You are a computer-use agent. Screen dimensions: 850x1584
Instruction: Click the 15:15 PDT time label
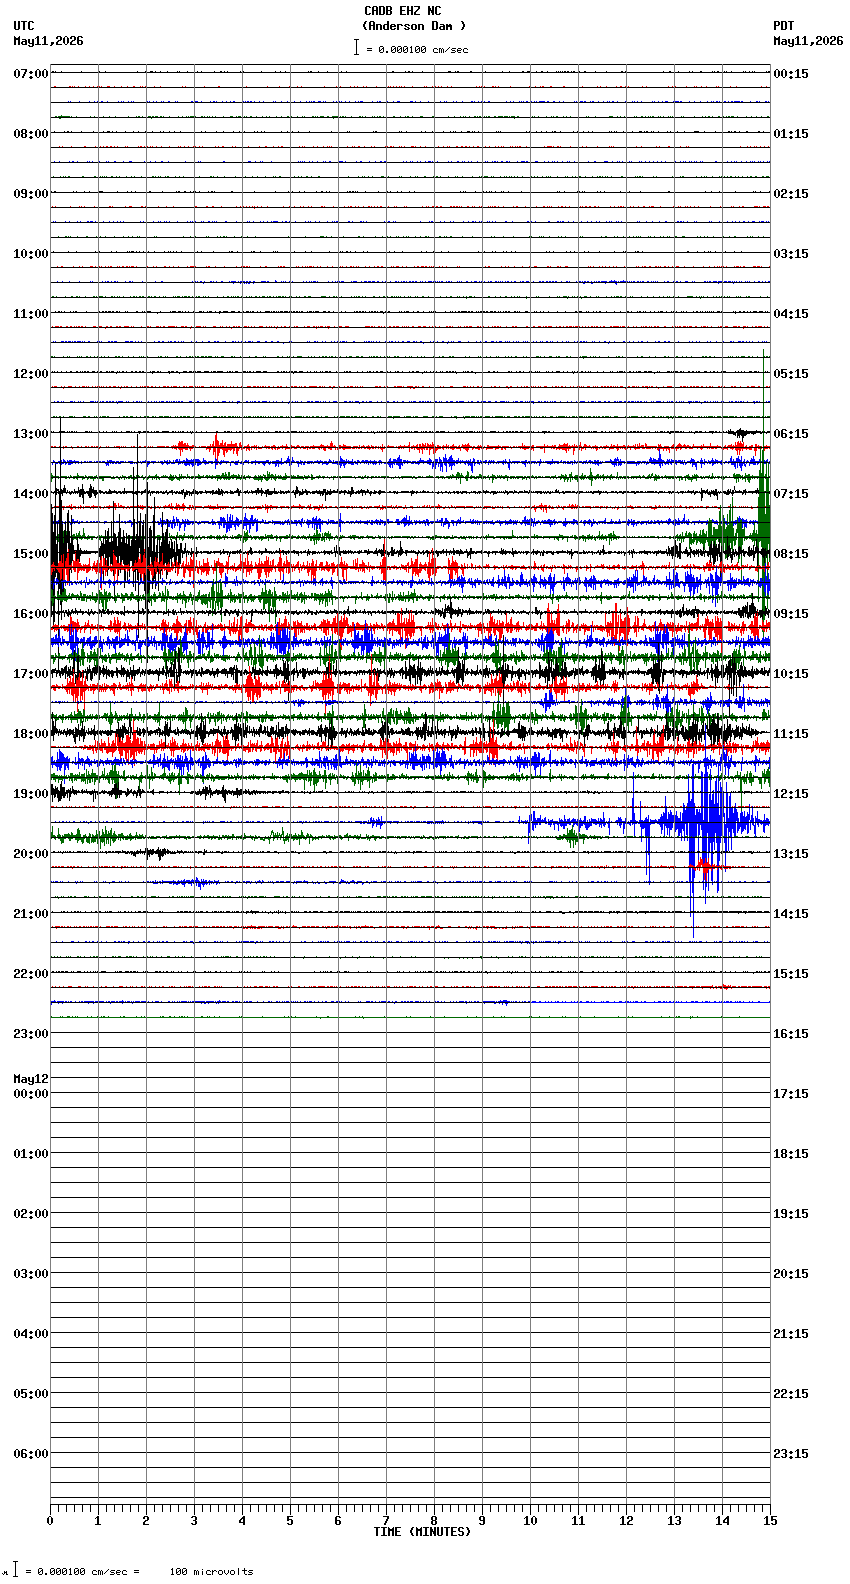point(791,974)
